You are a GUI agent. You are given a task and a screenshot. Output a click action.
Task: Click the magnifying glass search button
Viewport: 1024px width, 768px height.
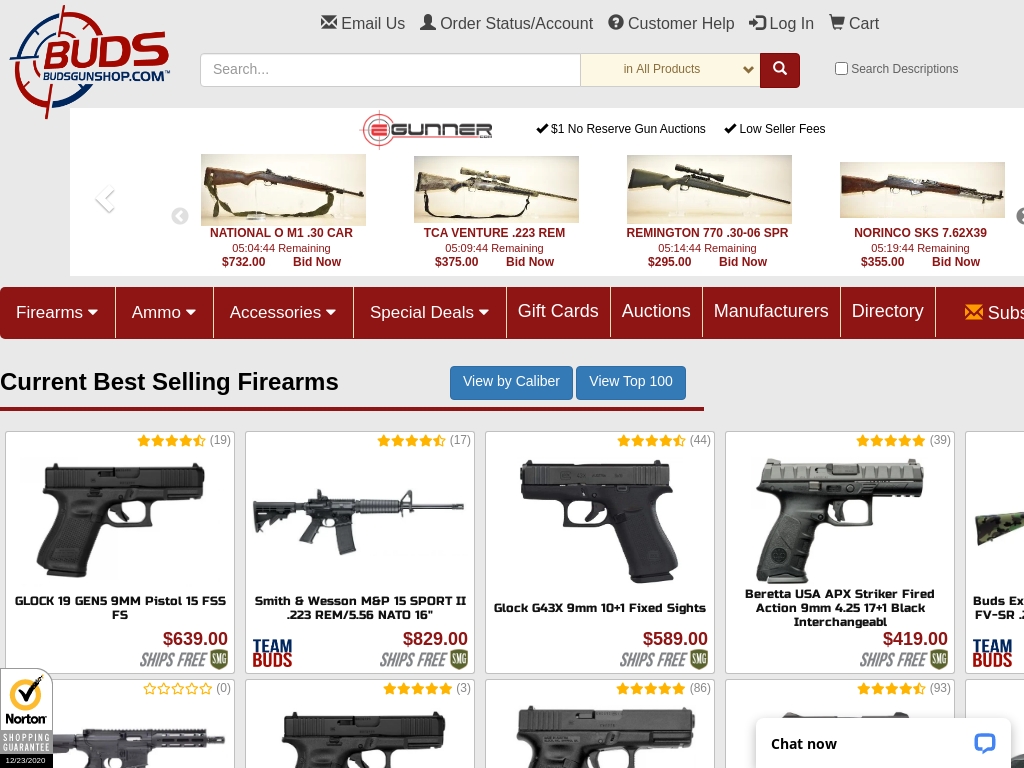pyautogui.click(x=780, y=70)
